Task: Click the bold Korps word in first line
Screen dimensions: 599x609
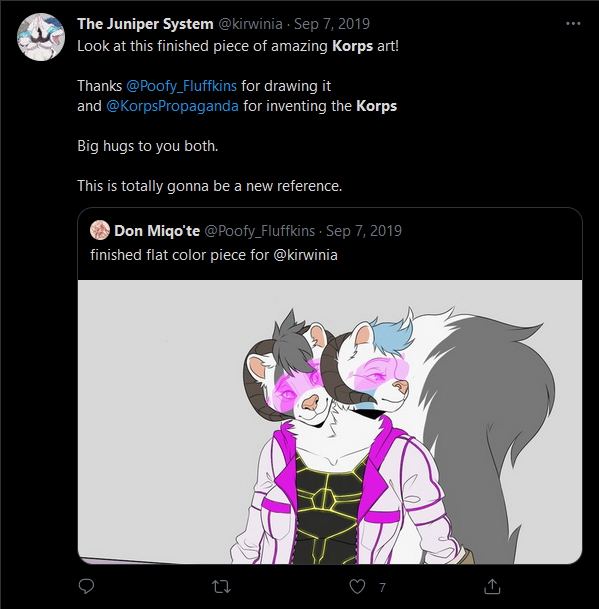Action: pyautogui.click(x=352, y=46)
